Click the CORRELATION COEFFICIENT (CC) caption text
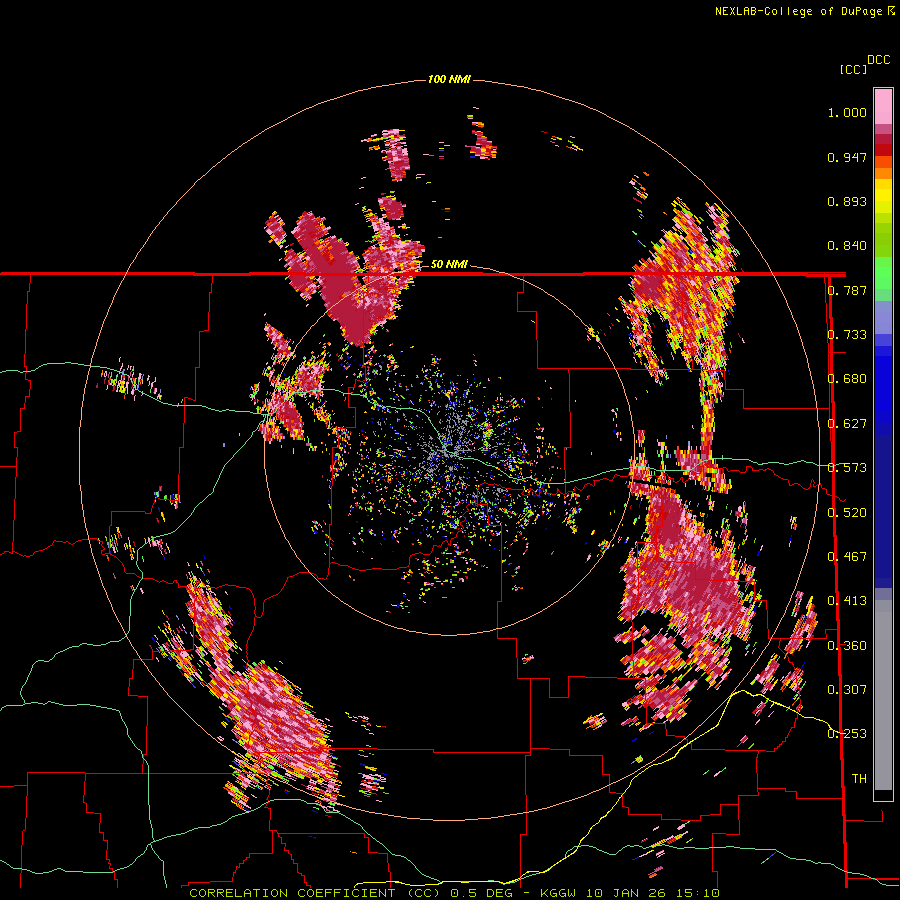 click(315, 893)
